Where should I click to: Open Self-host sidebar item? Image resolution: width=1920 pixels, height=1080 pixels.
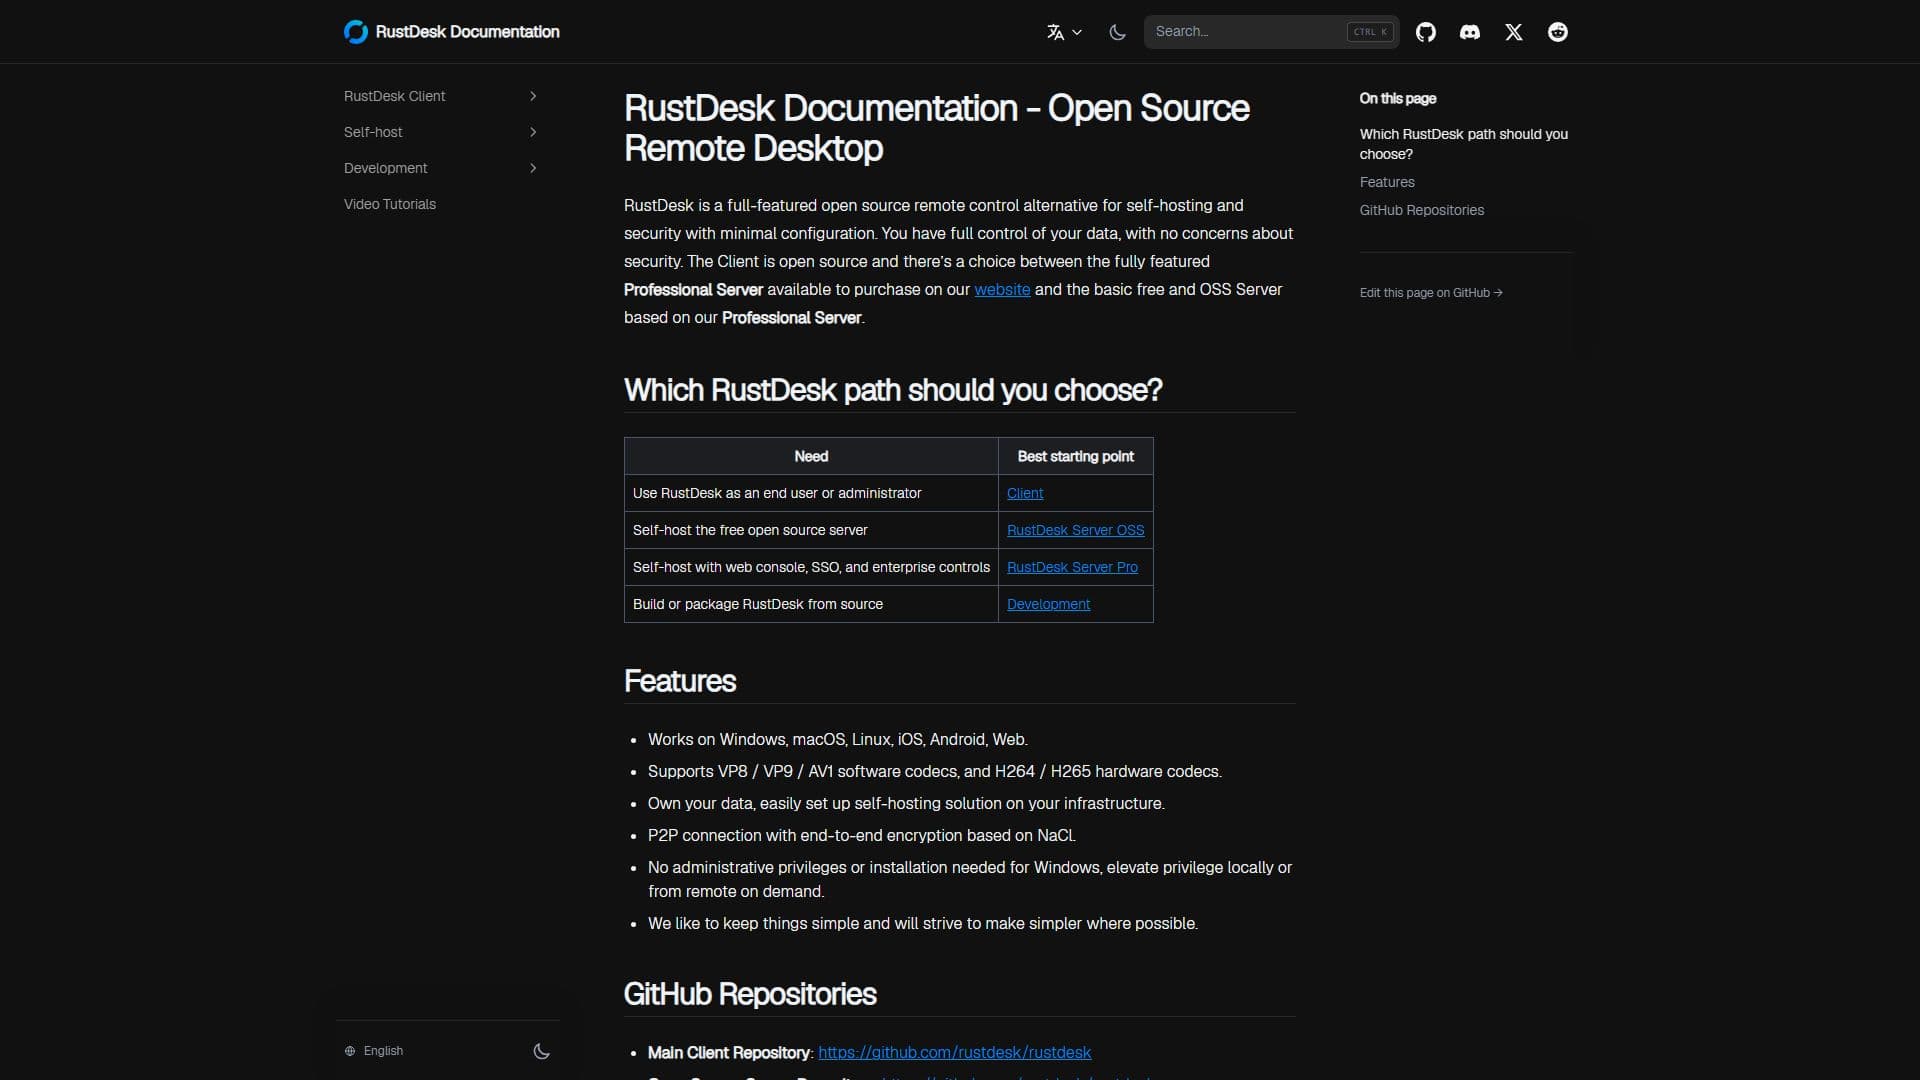(373, 132)
